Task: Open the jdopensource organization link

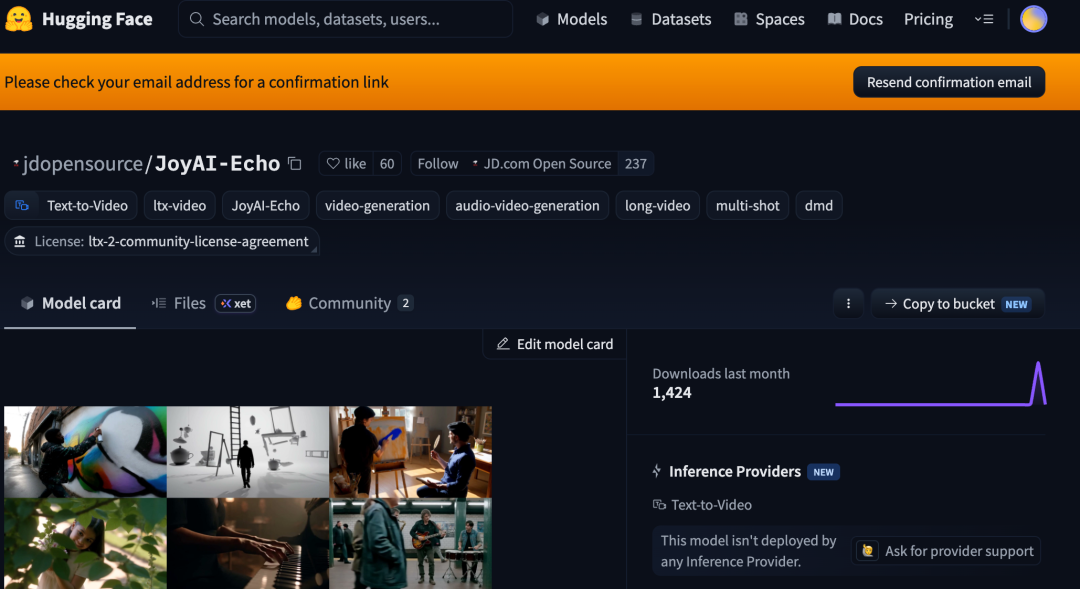Action: tap(82, 164)
